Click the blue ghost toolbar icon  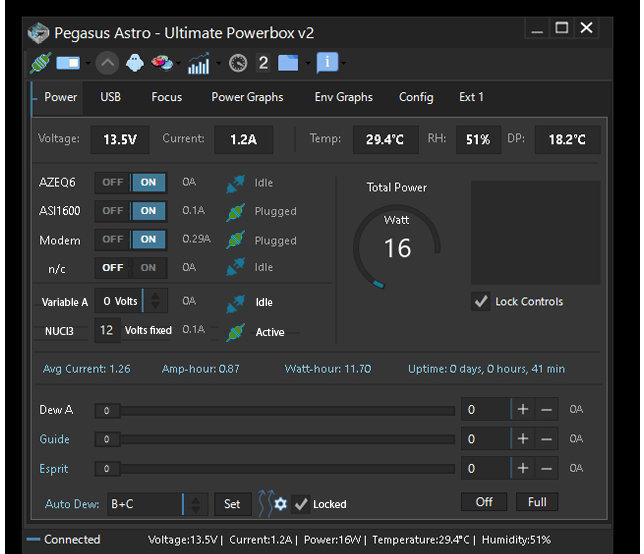pyautogui.click(x=135, y=63)
